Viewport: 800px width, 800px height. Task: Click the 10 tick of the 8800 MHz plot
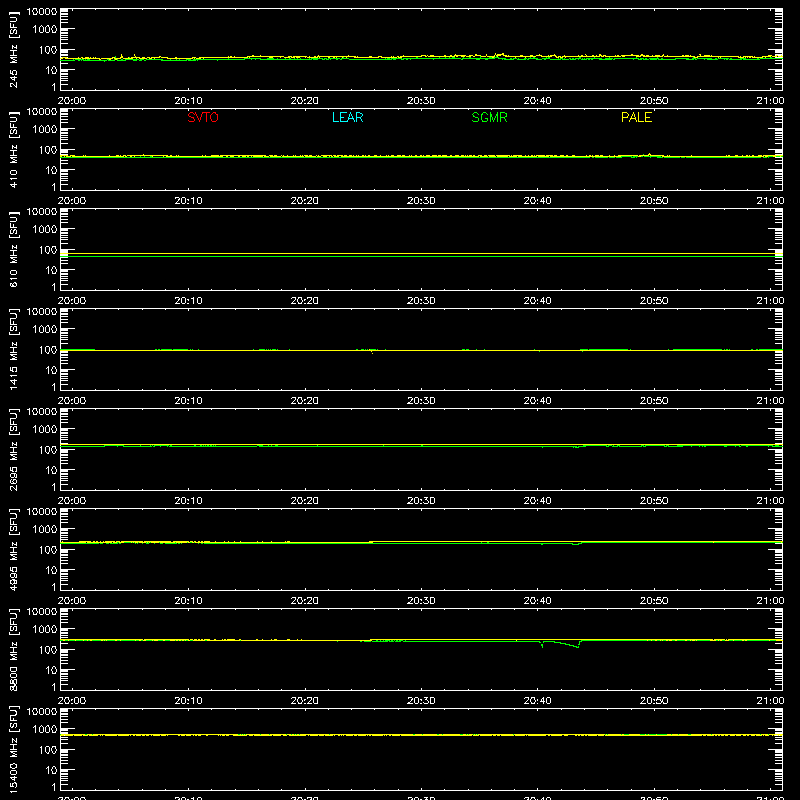click(x=51, y=670)
